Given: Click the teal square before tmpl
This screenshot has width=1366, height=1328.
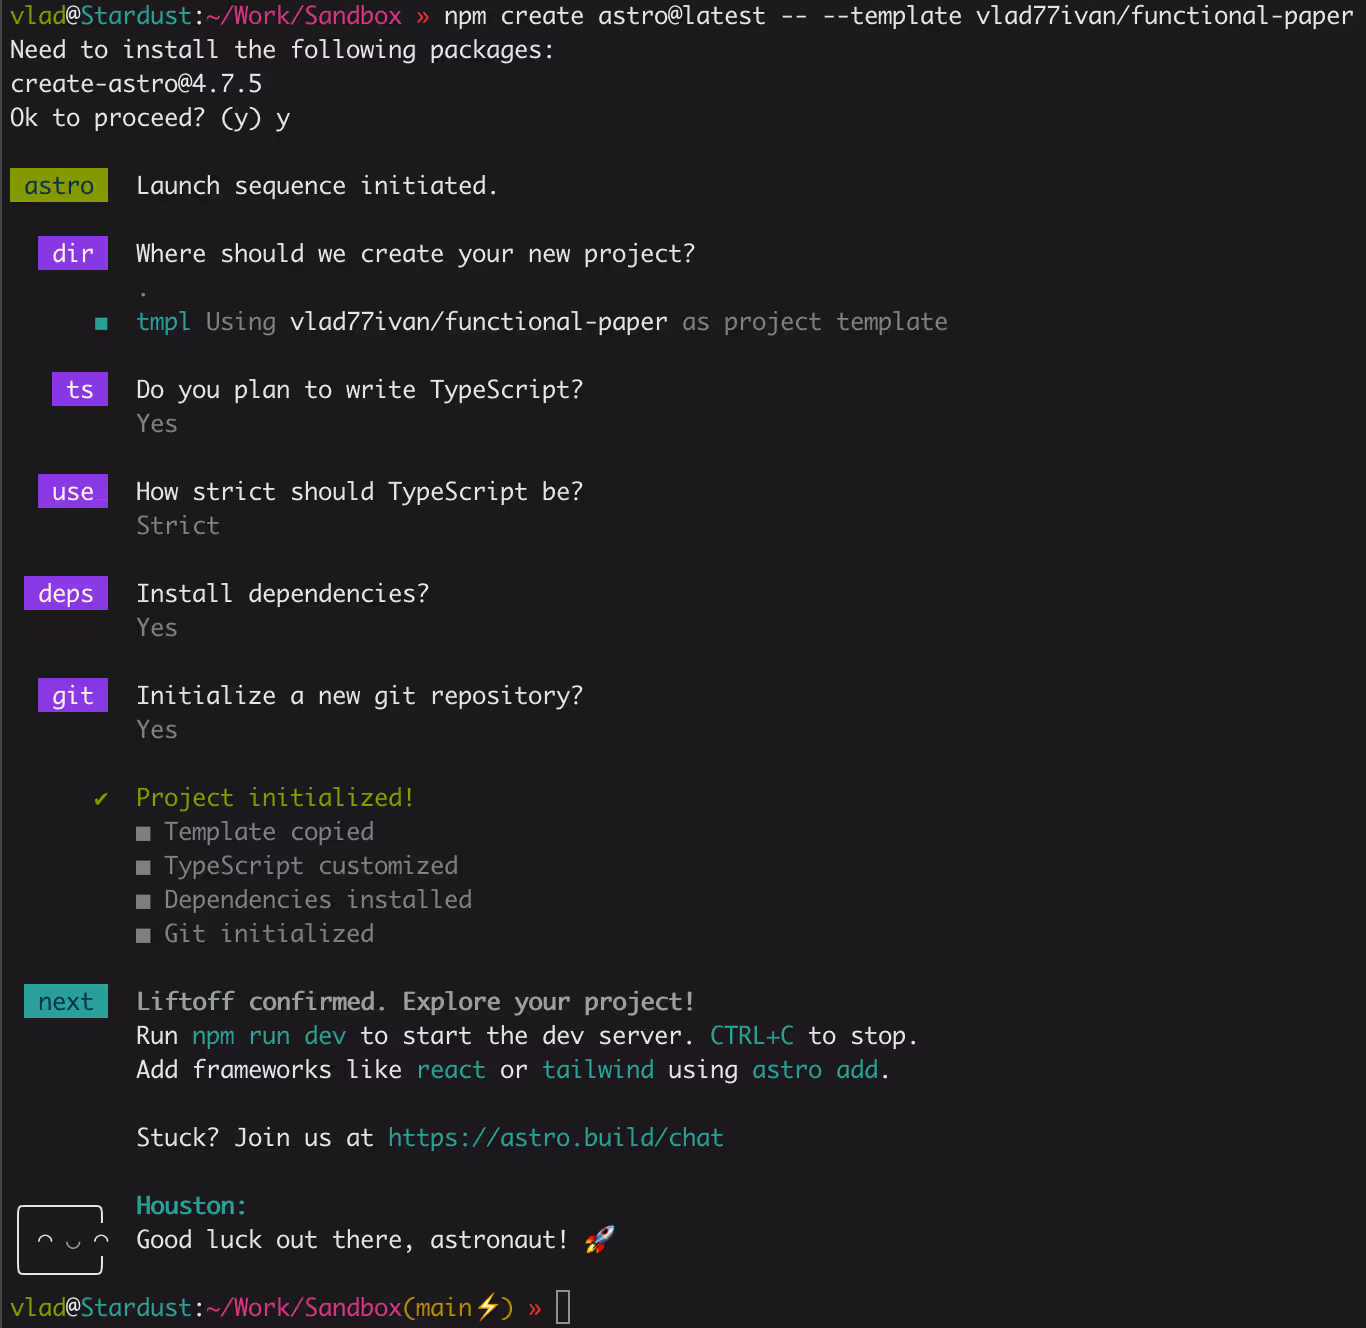Looking at the screenshot, I should (x=101, y=323).
